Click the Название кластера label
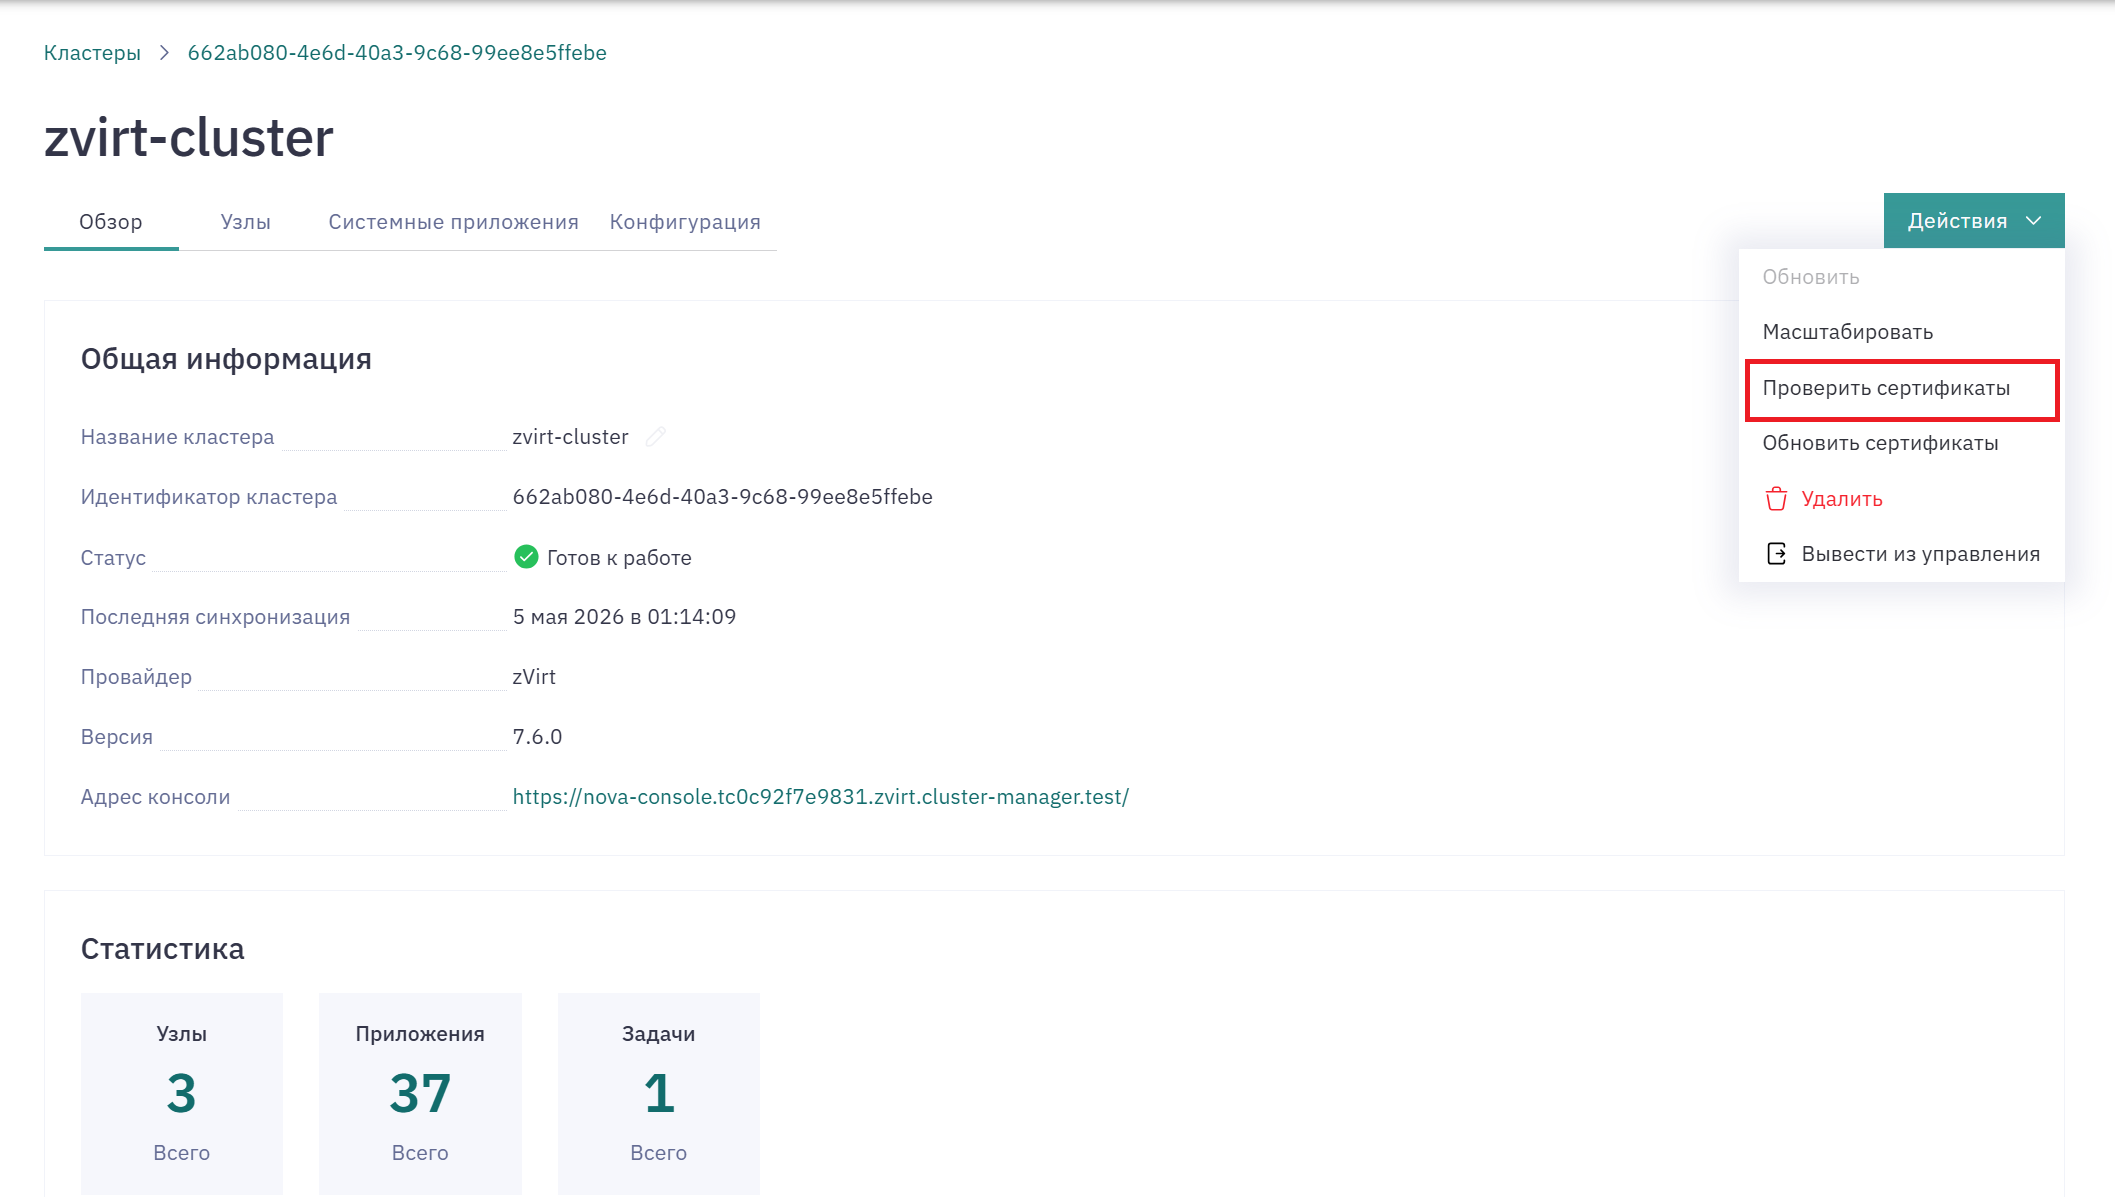 coord(178,437)
